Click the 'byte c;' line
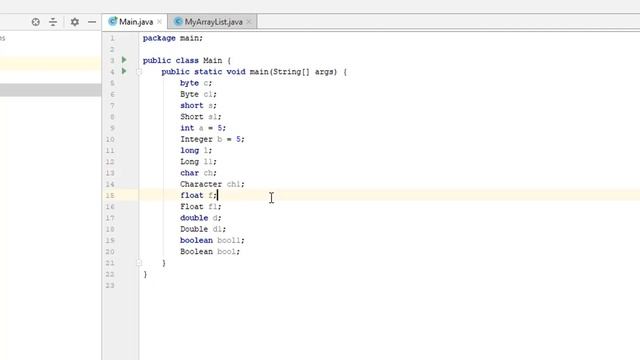Viewport: 640px width, 360px height. [196, 83]
